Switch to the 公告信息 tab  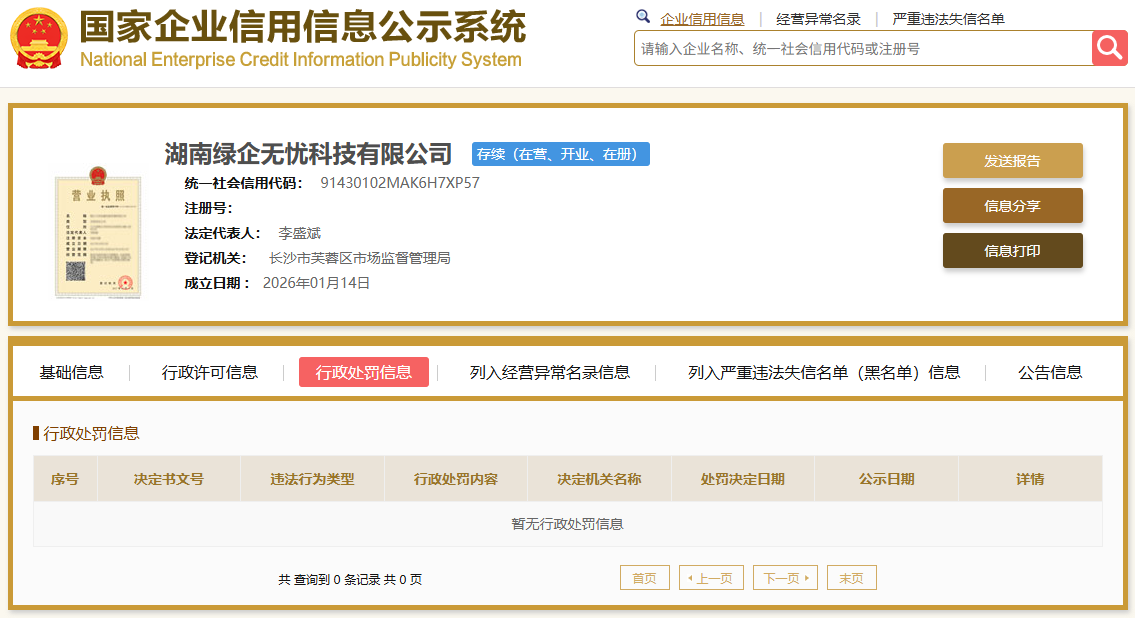(x=1046, y=371)
